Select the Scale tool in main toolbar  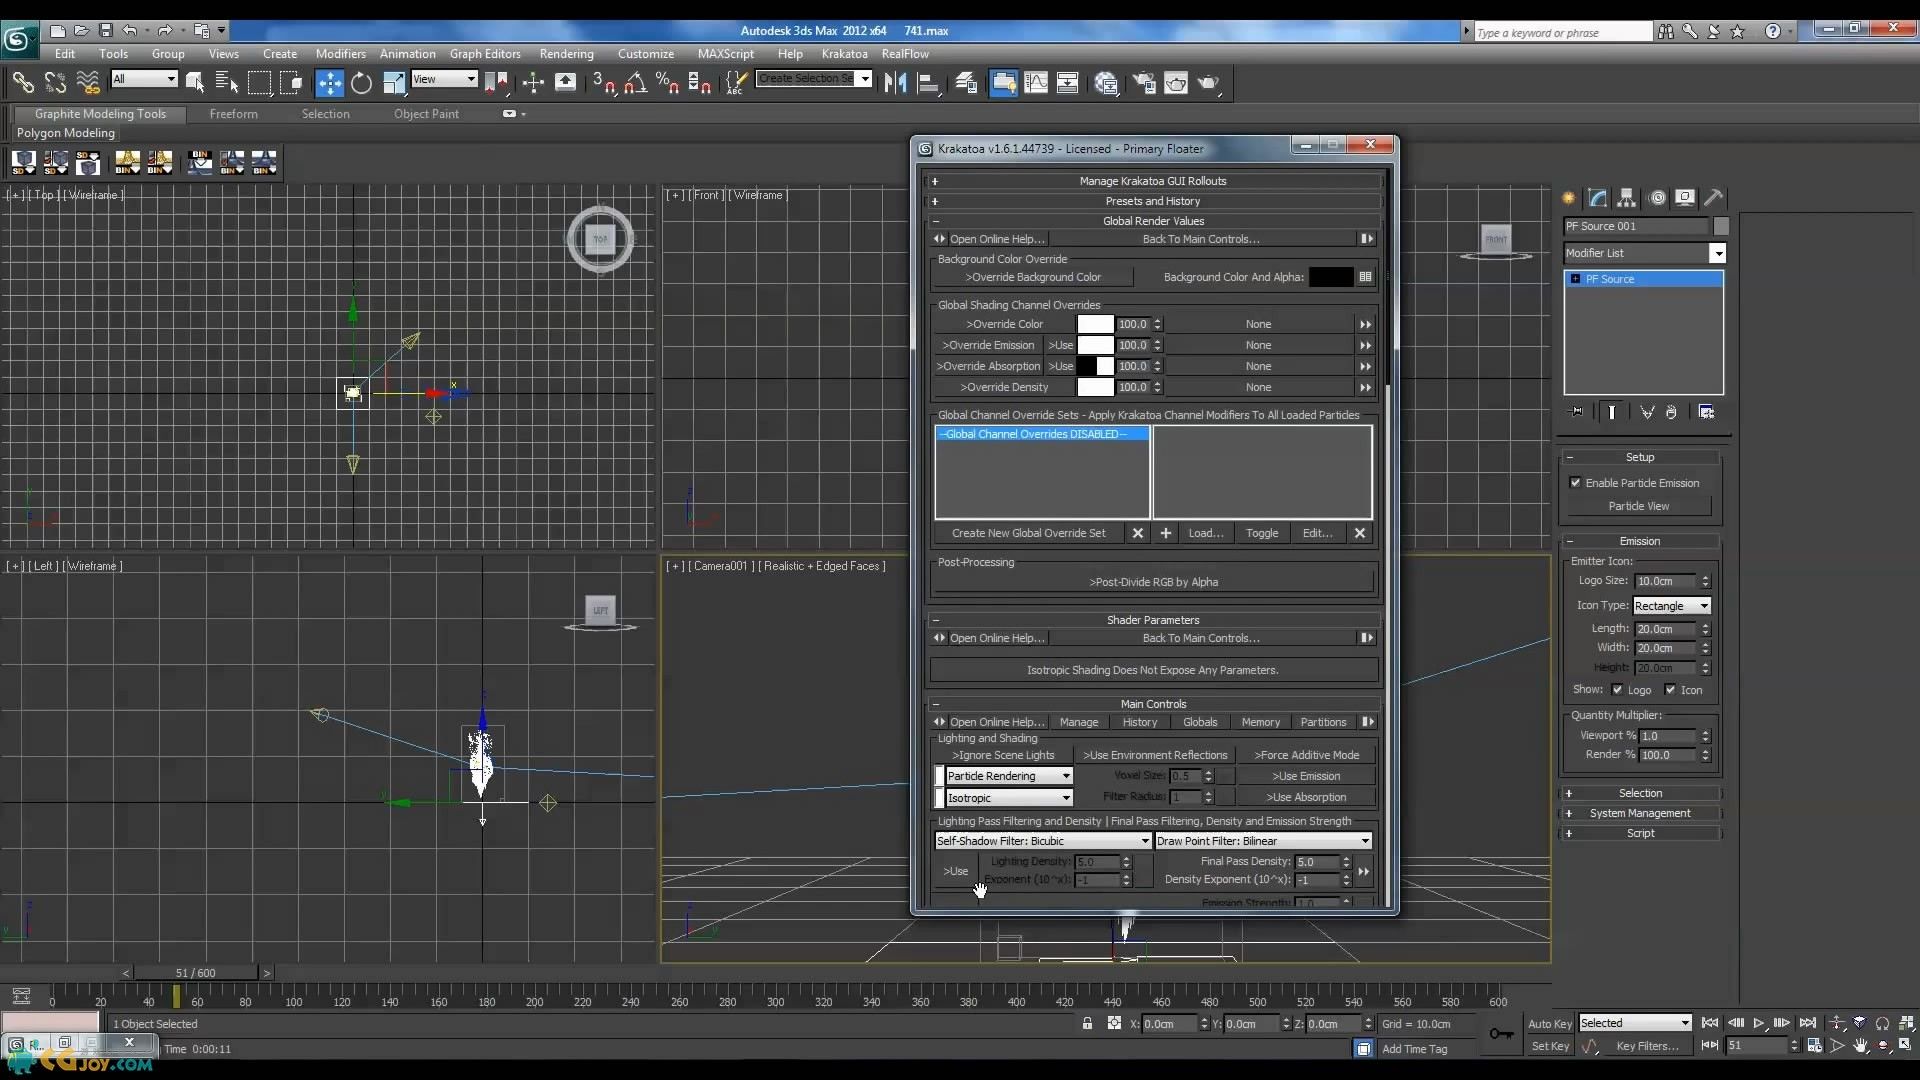[x=394, y=83]
